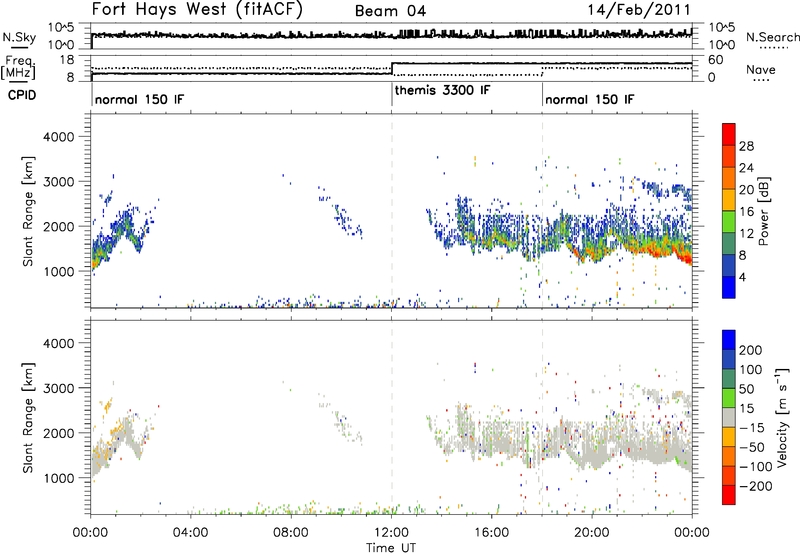
Task: Click the 'N.Search' legend label
Action: coord(773,37)
